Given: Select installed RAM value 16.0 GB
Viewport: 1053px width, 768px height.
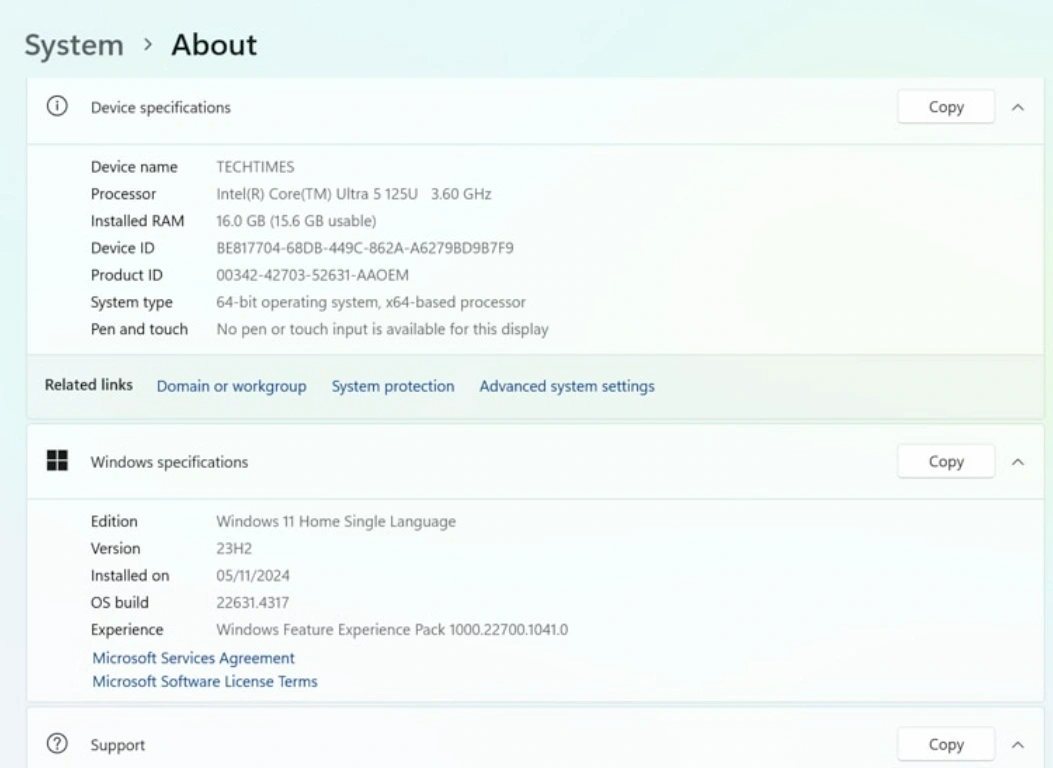Looking at the screenshot, I should coord(296,221).
